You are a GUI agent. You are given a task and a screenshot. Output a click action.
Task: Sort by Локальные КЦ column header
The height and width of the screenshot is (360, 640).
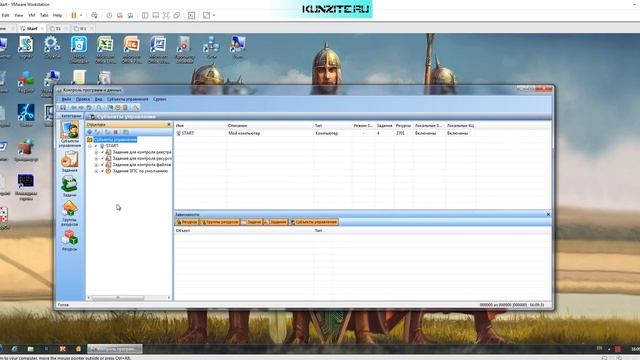pos(460,126)
